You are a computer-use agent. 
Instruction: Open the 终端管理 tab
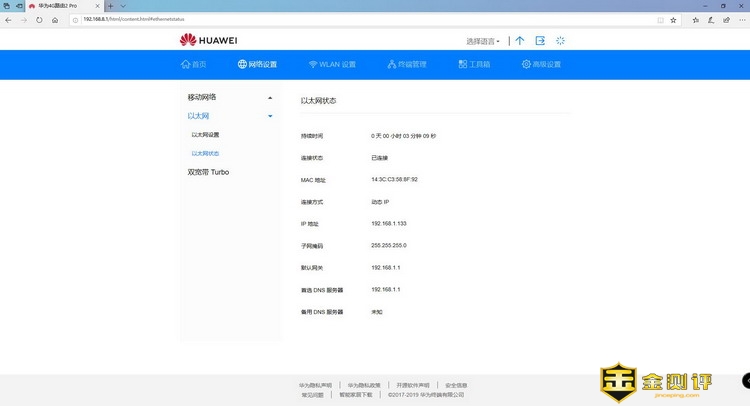coord(406,65)
